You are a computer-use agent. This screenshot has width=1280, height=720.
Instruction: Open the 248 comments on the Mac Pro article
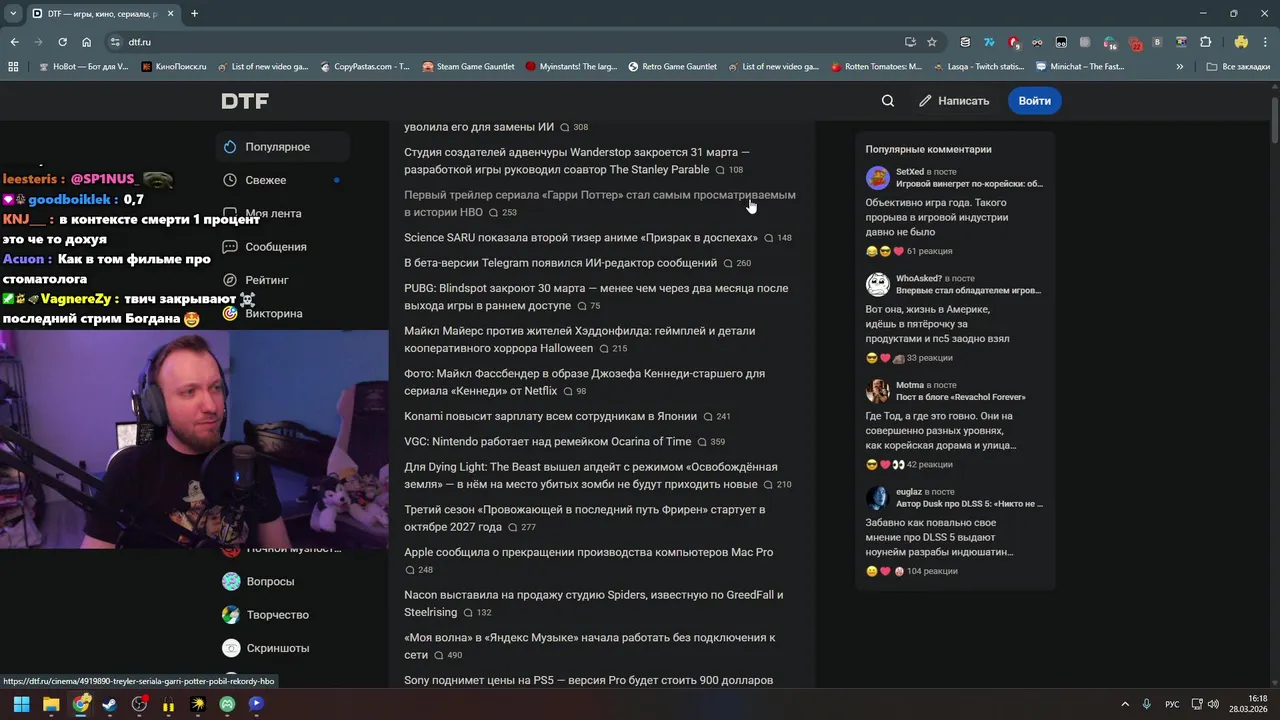coord(418,570)
